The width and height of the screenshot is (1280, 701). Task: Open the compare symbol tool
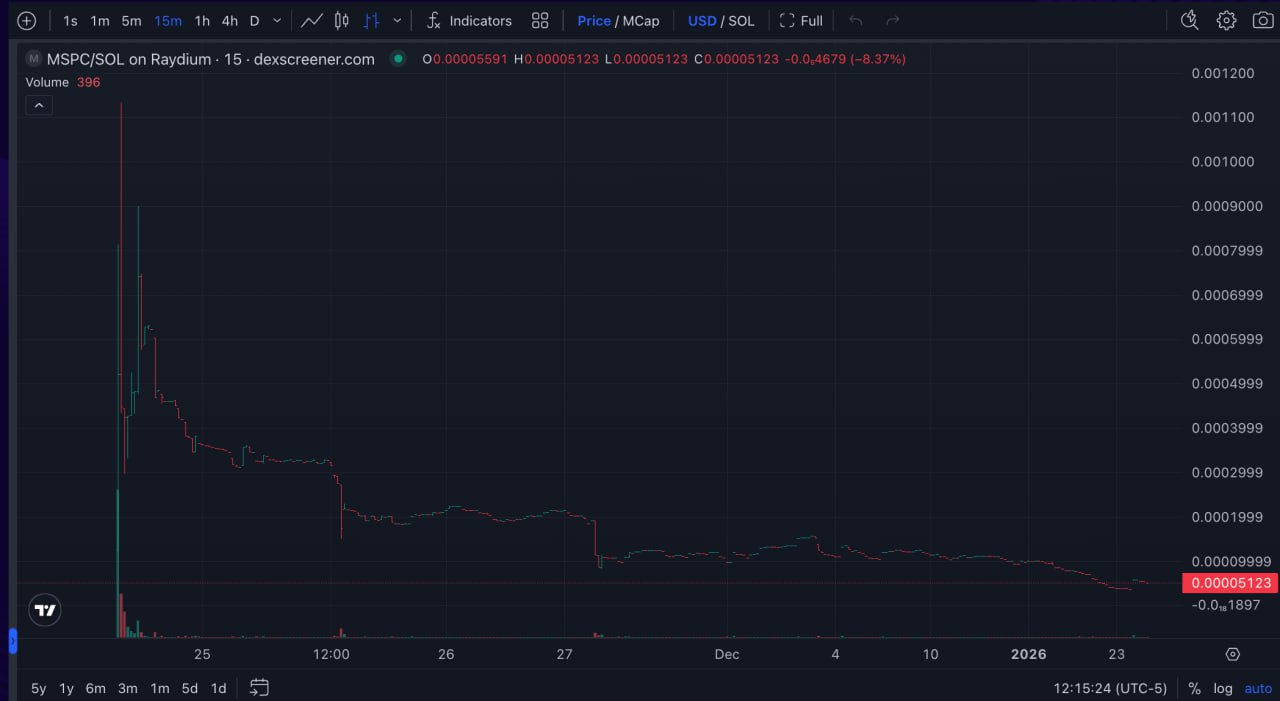point(27,20)
